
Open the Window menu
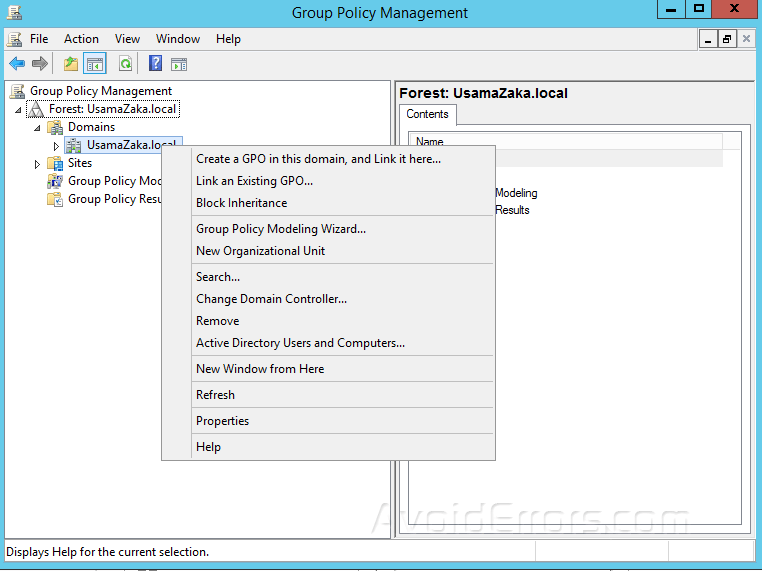click(178, 39)
